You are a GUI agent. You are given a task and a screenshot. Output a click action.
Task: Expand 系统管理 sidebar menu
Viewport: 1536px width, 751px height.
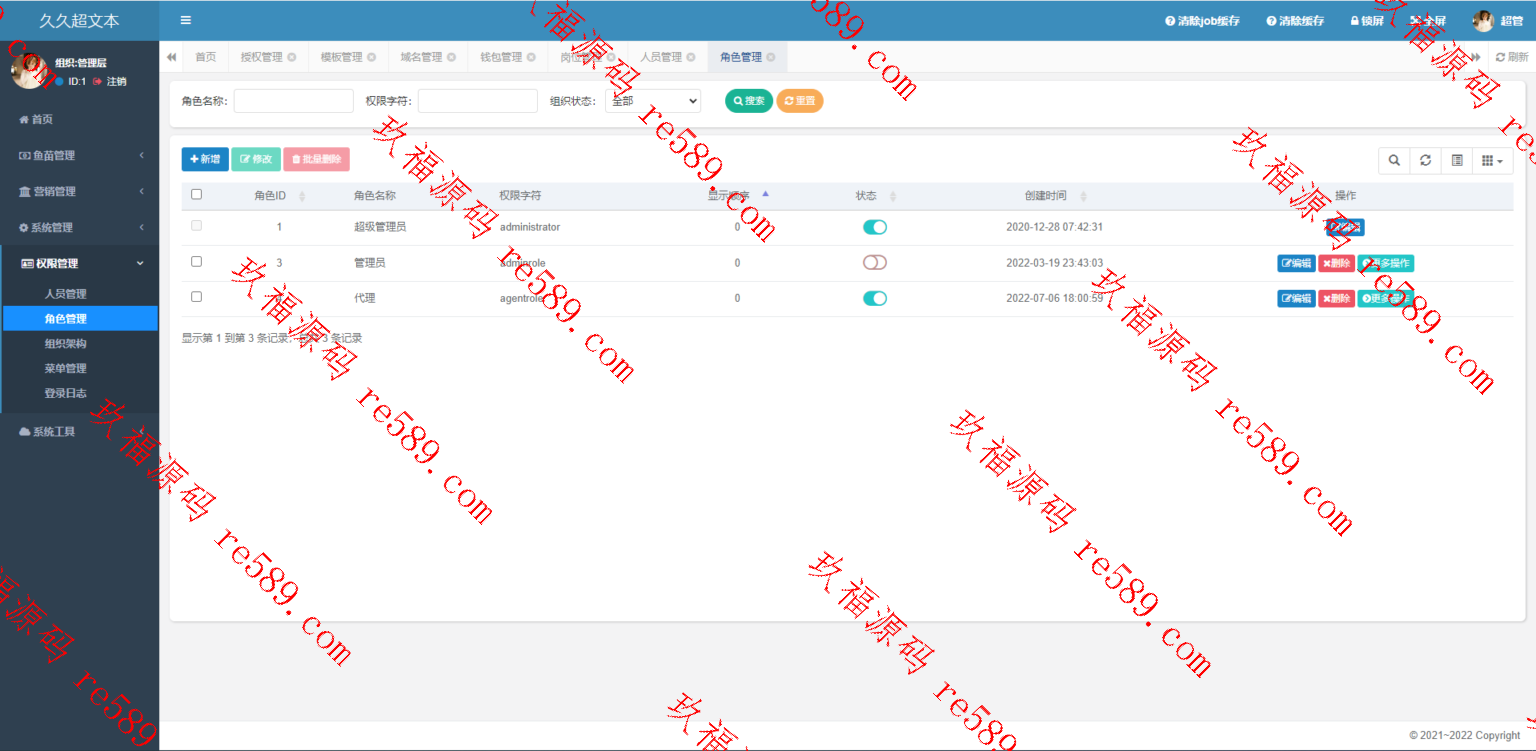click(x=79, y=227)
